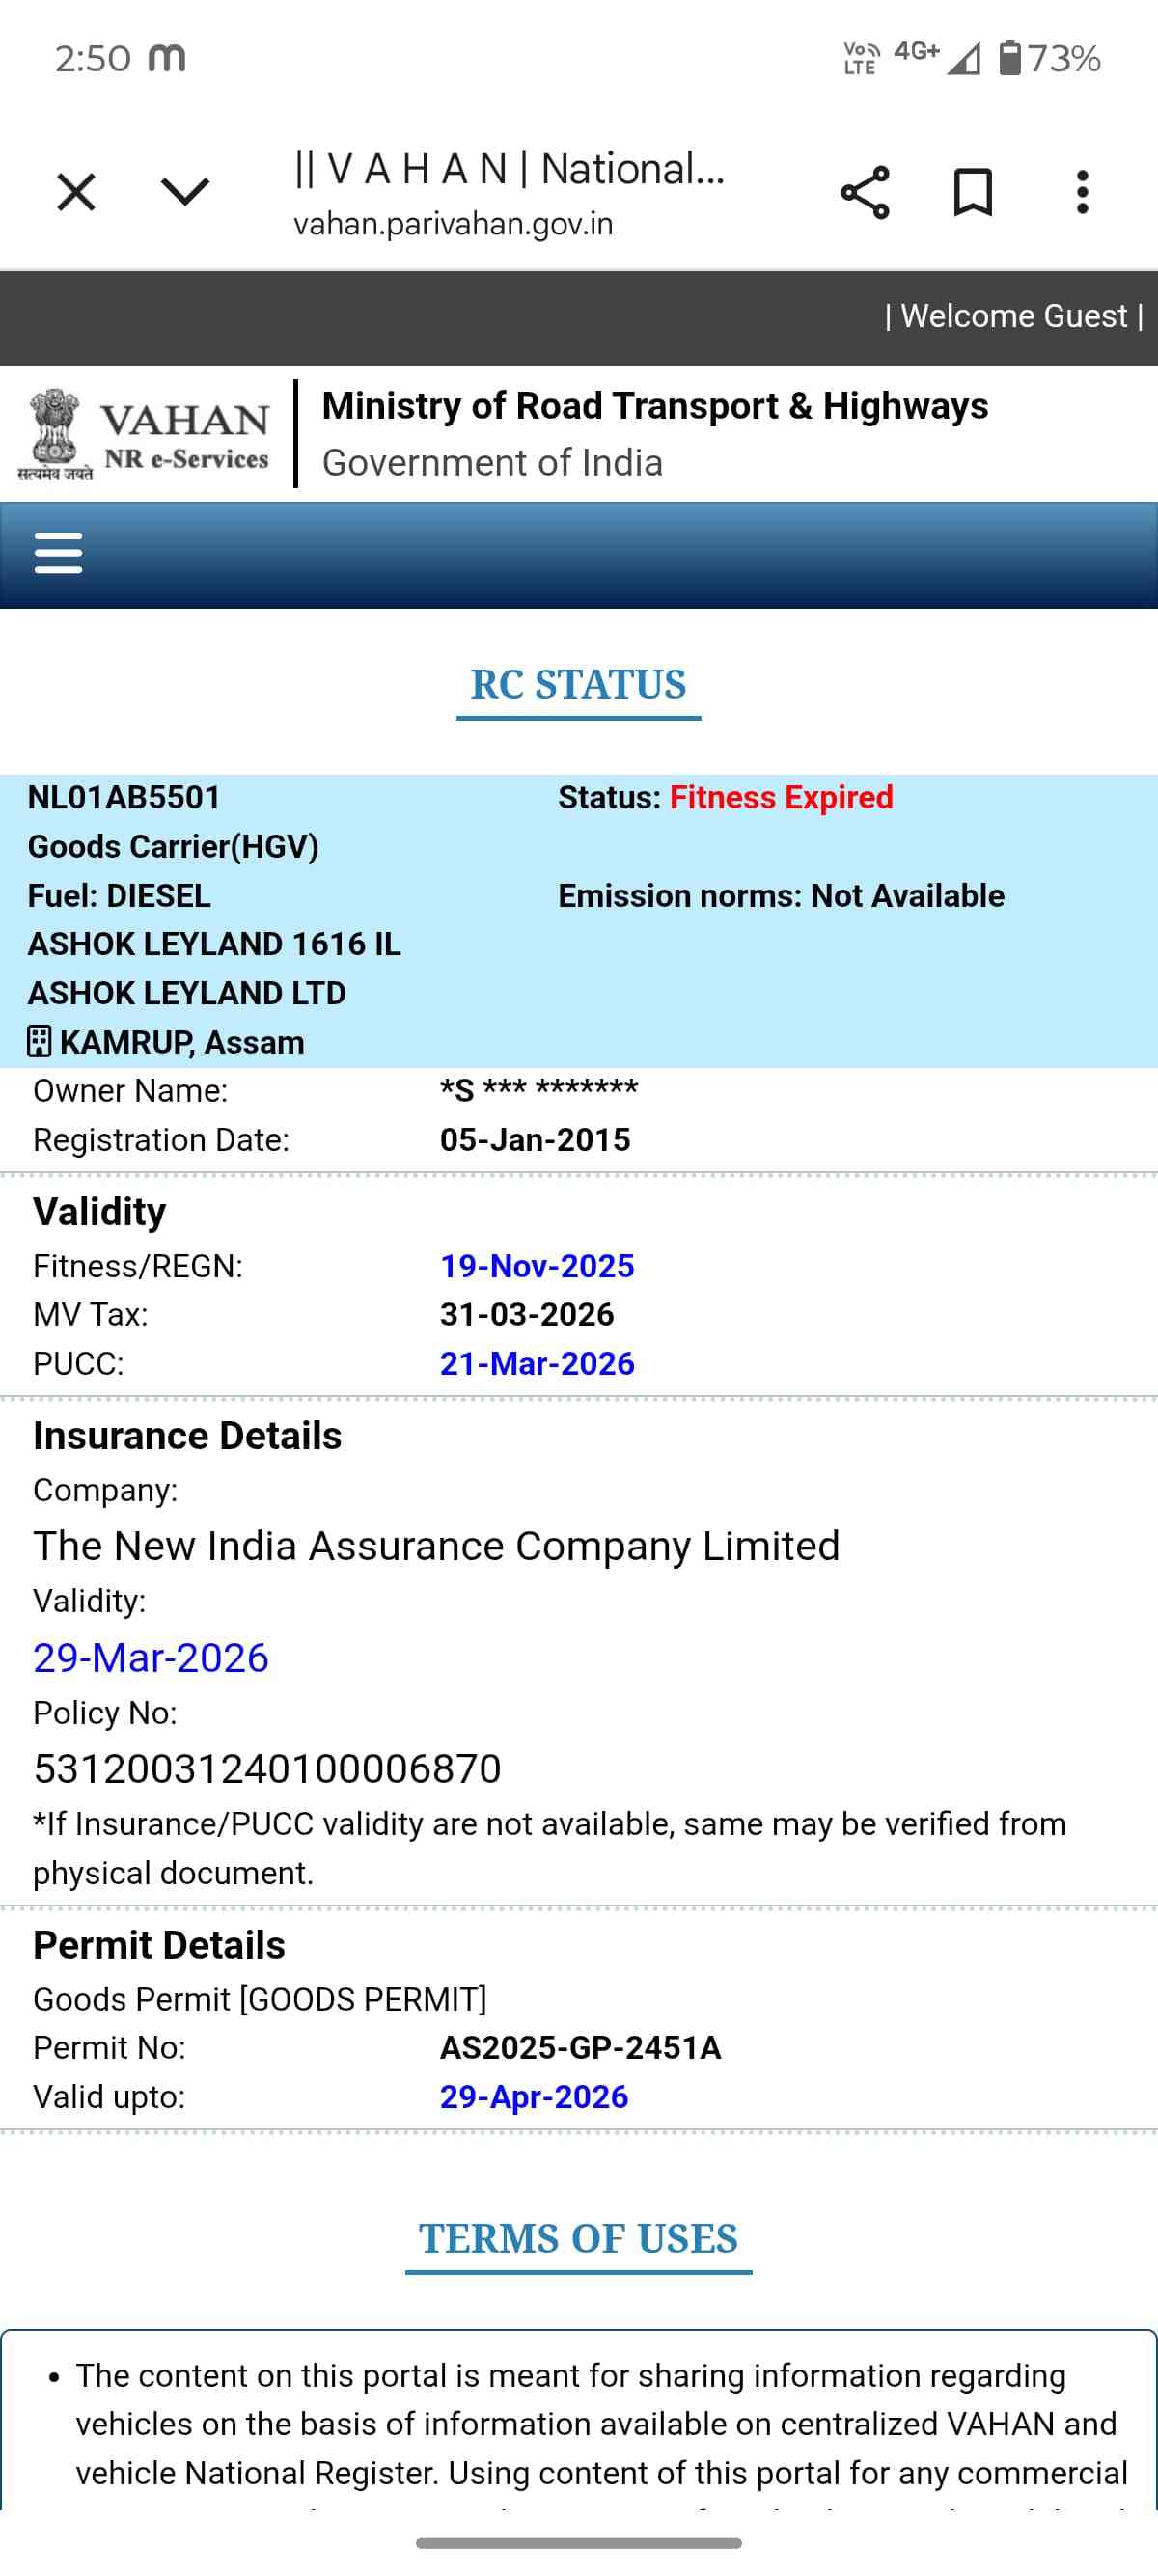
Task: Tap the battery icon in status bar
Action: [x=1010, y=58]
